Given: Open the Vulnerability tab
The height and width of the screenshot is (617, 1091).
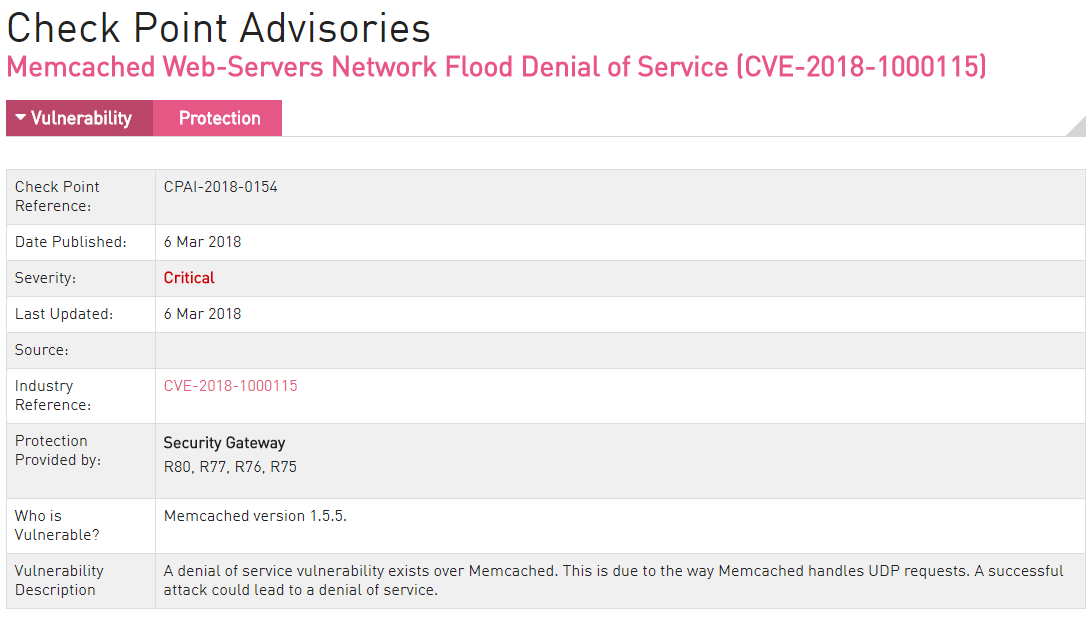Looking at the screenshot, I should [79, 118].
